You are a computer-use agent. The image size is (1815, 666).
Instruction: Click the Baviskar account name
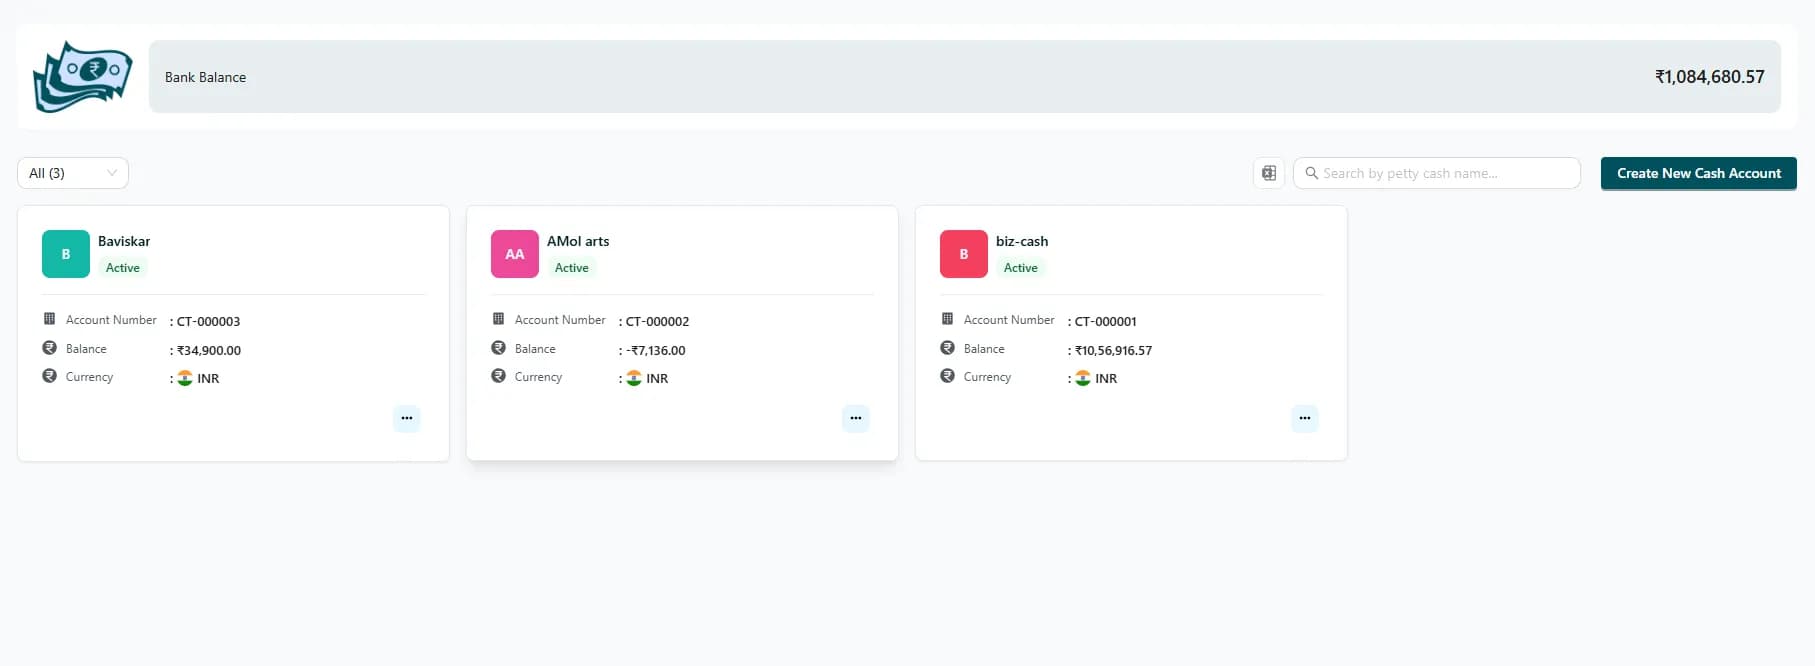point(124,241)
